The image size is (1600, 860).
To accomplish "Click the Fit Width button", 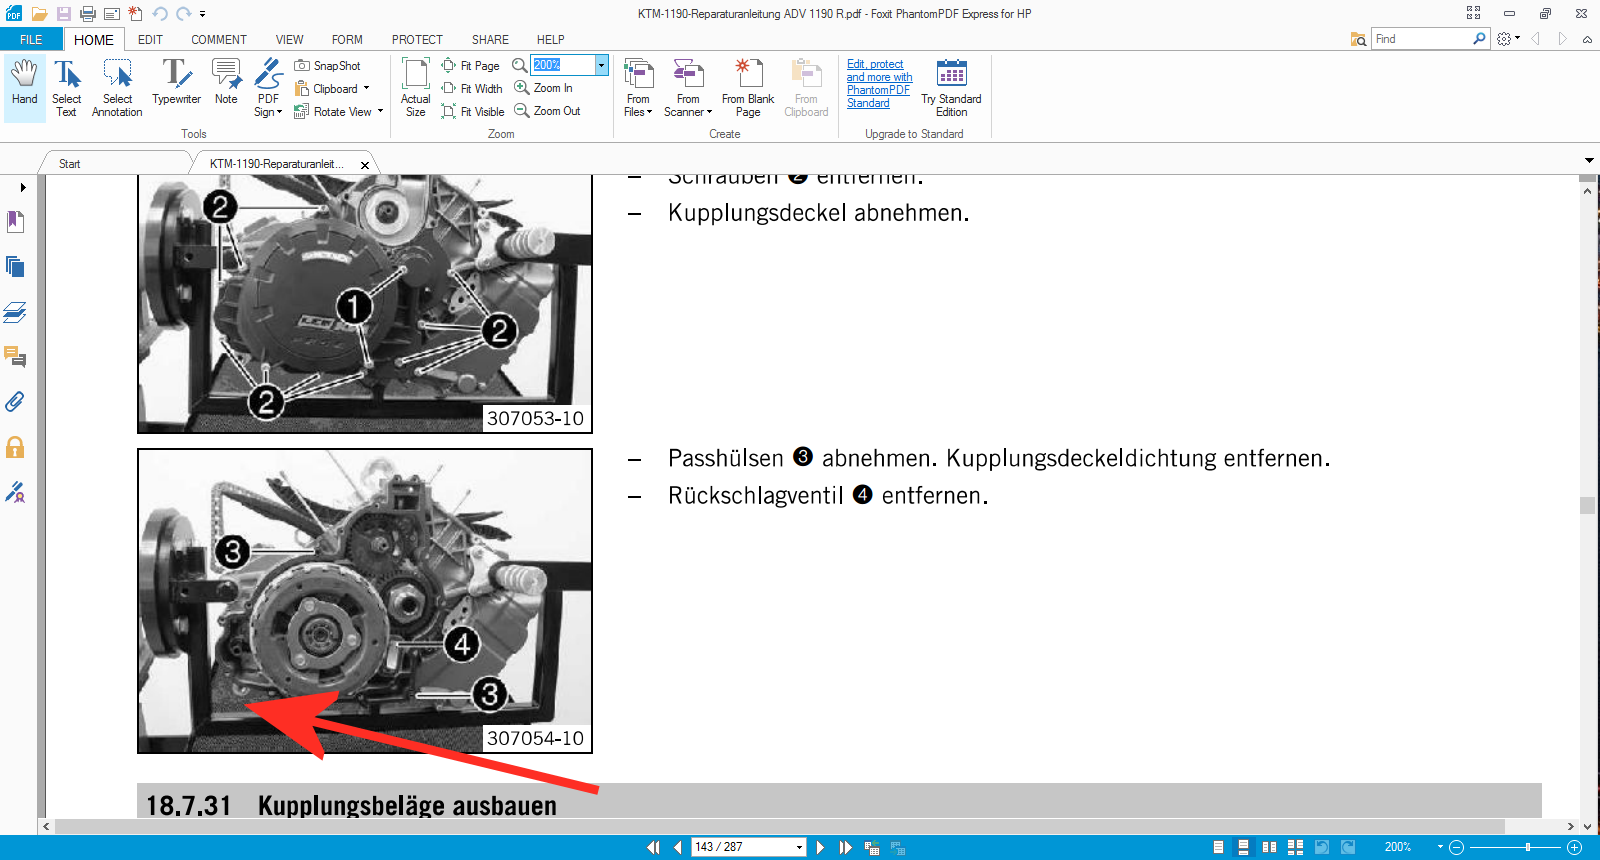I will (x=472, y=89).
